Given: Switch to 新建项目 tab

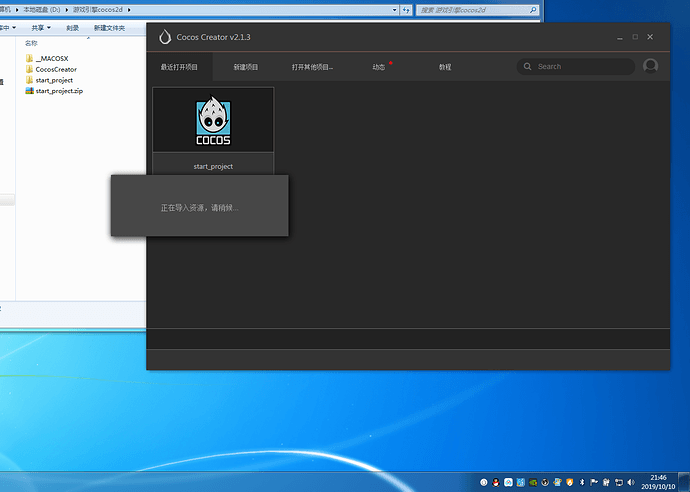Looking at the screenshot, I should [246, 67].
